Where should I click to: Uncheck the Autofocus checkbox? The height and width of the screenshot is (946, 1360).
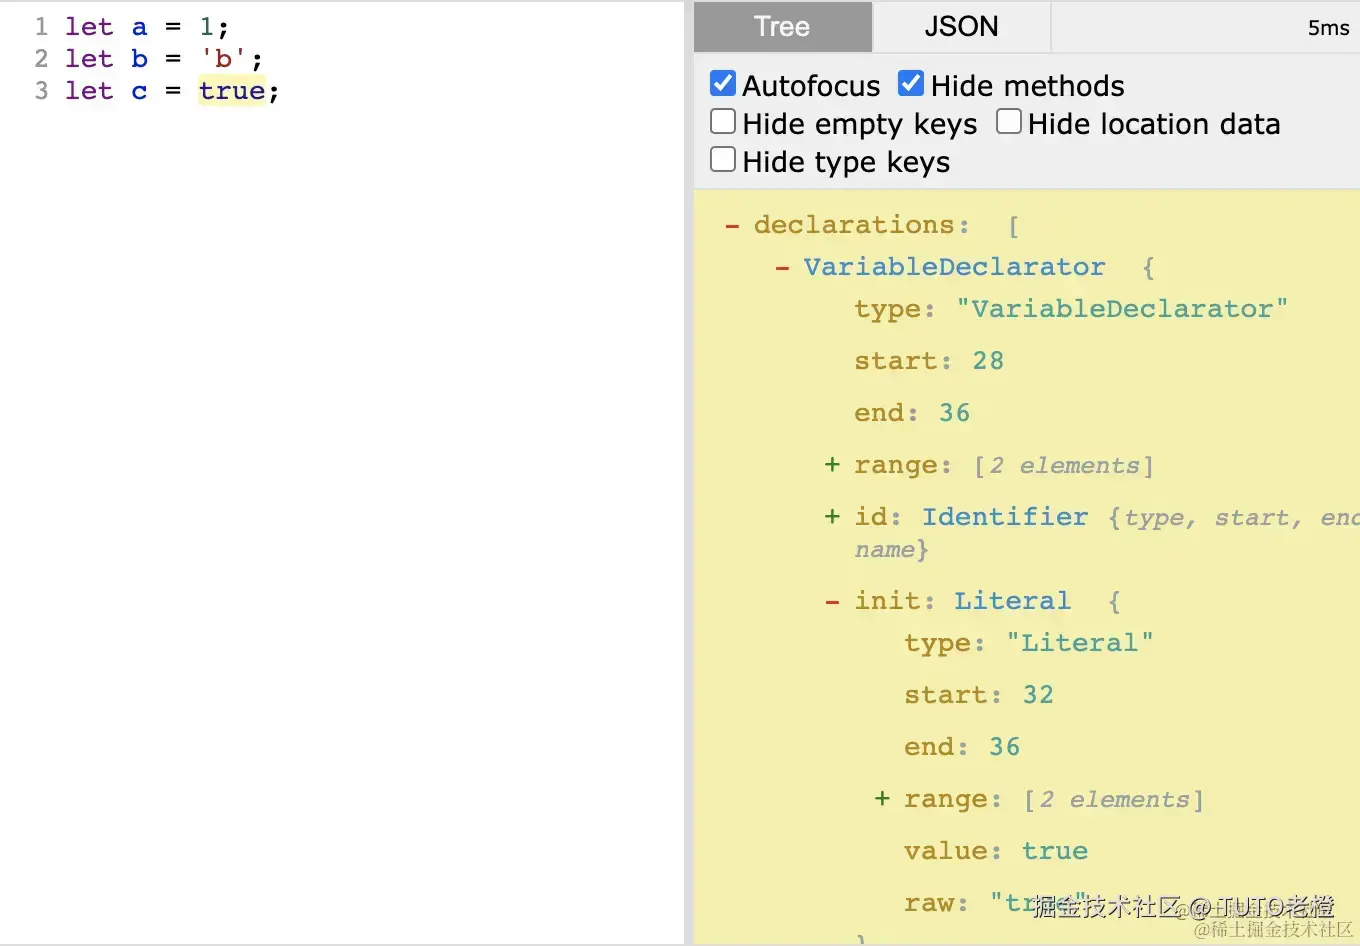(x=723, y=84)
